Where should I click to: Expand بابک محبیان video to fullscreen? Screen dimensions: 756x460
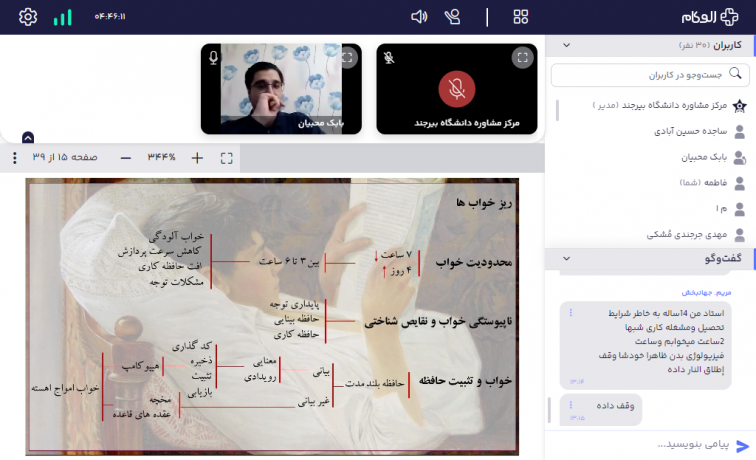tap(347, 58)
